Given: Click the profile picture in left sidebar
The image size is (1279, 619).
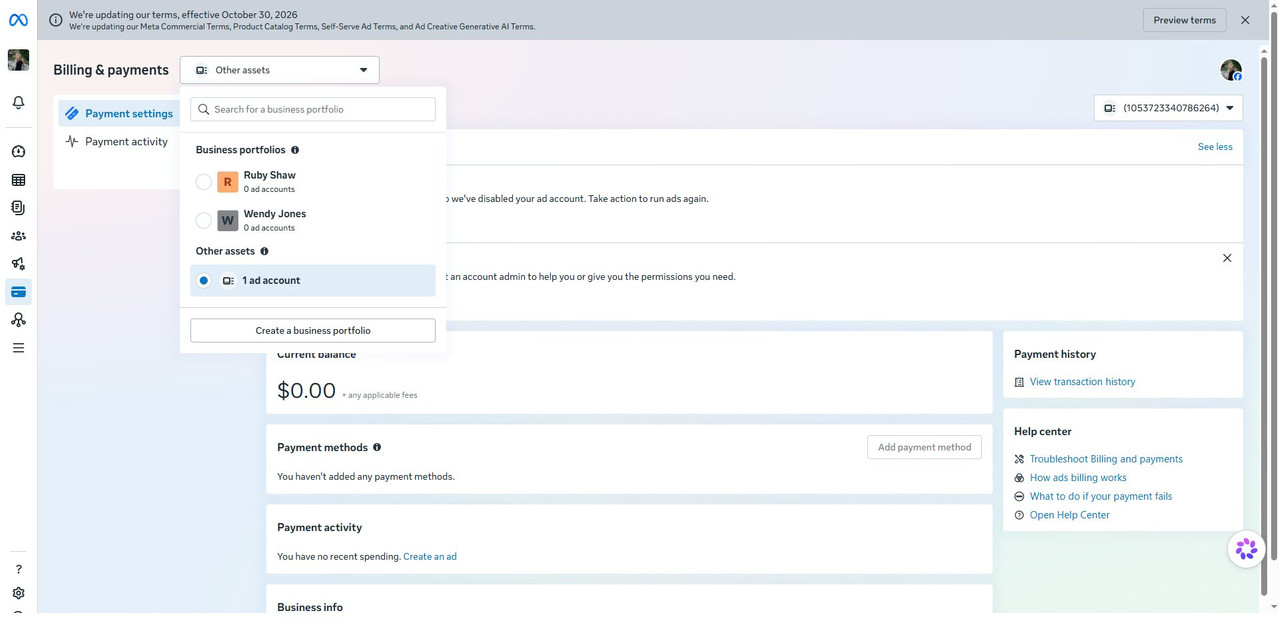Looking at the screenshot, I should pos(18,60).
